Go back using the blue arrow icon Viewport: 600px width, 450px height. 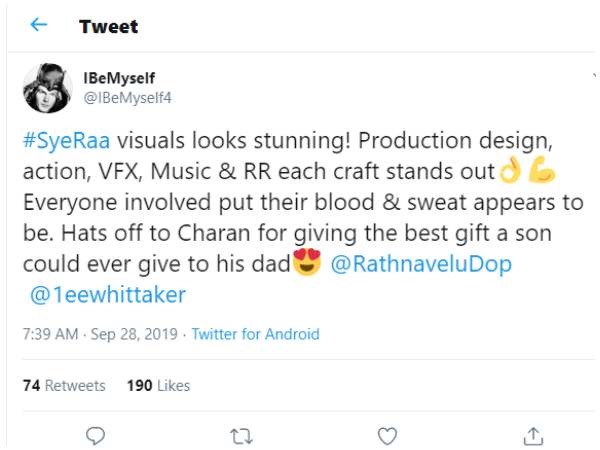pyautogui.click(x=39, y=25)
